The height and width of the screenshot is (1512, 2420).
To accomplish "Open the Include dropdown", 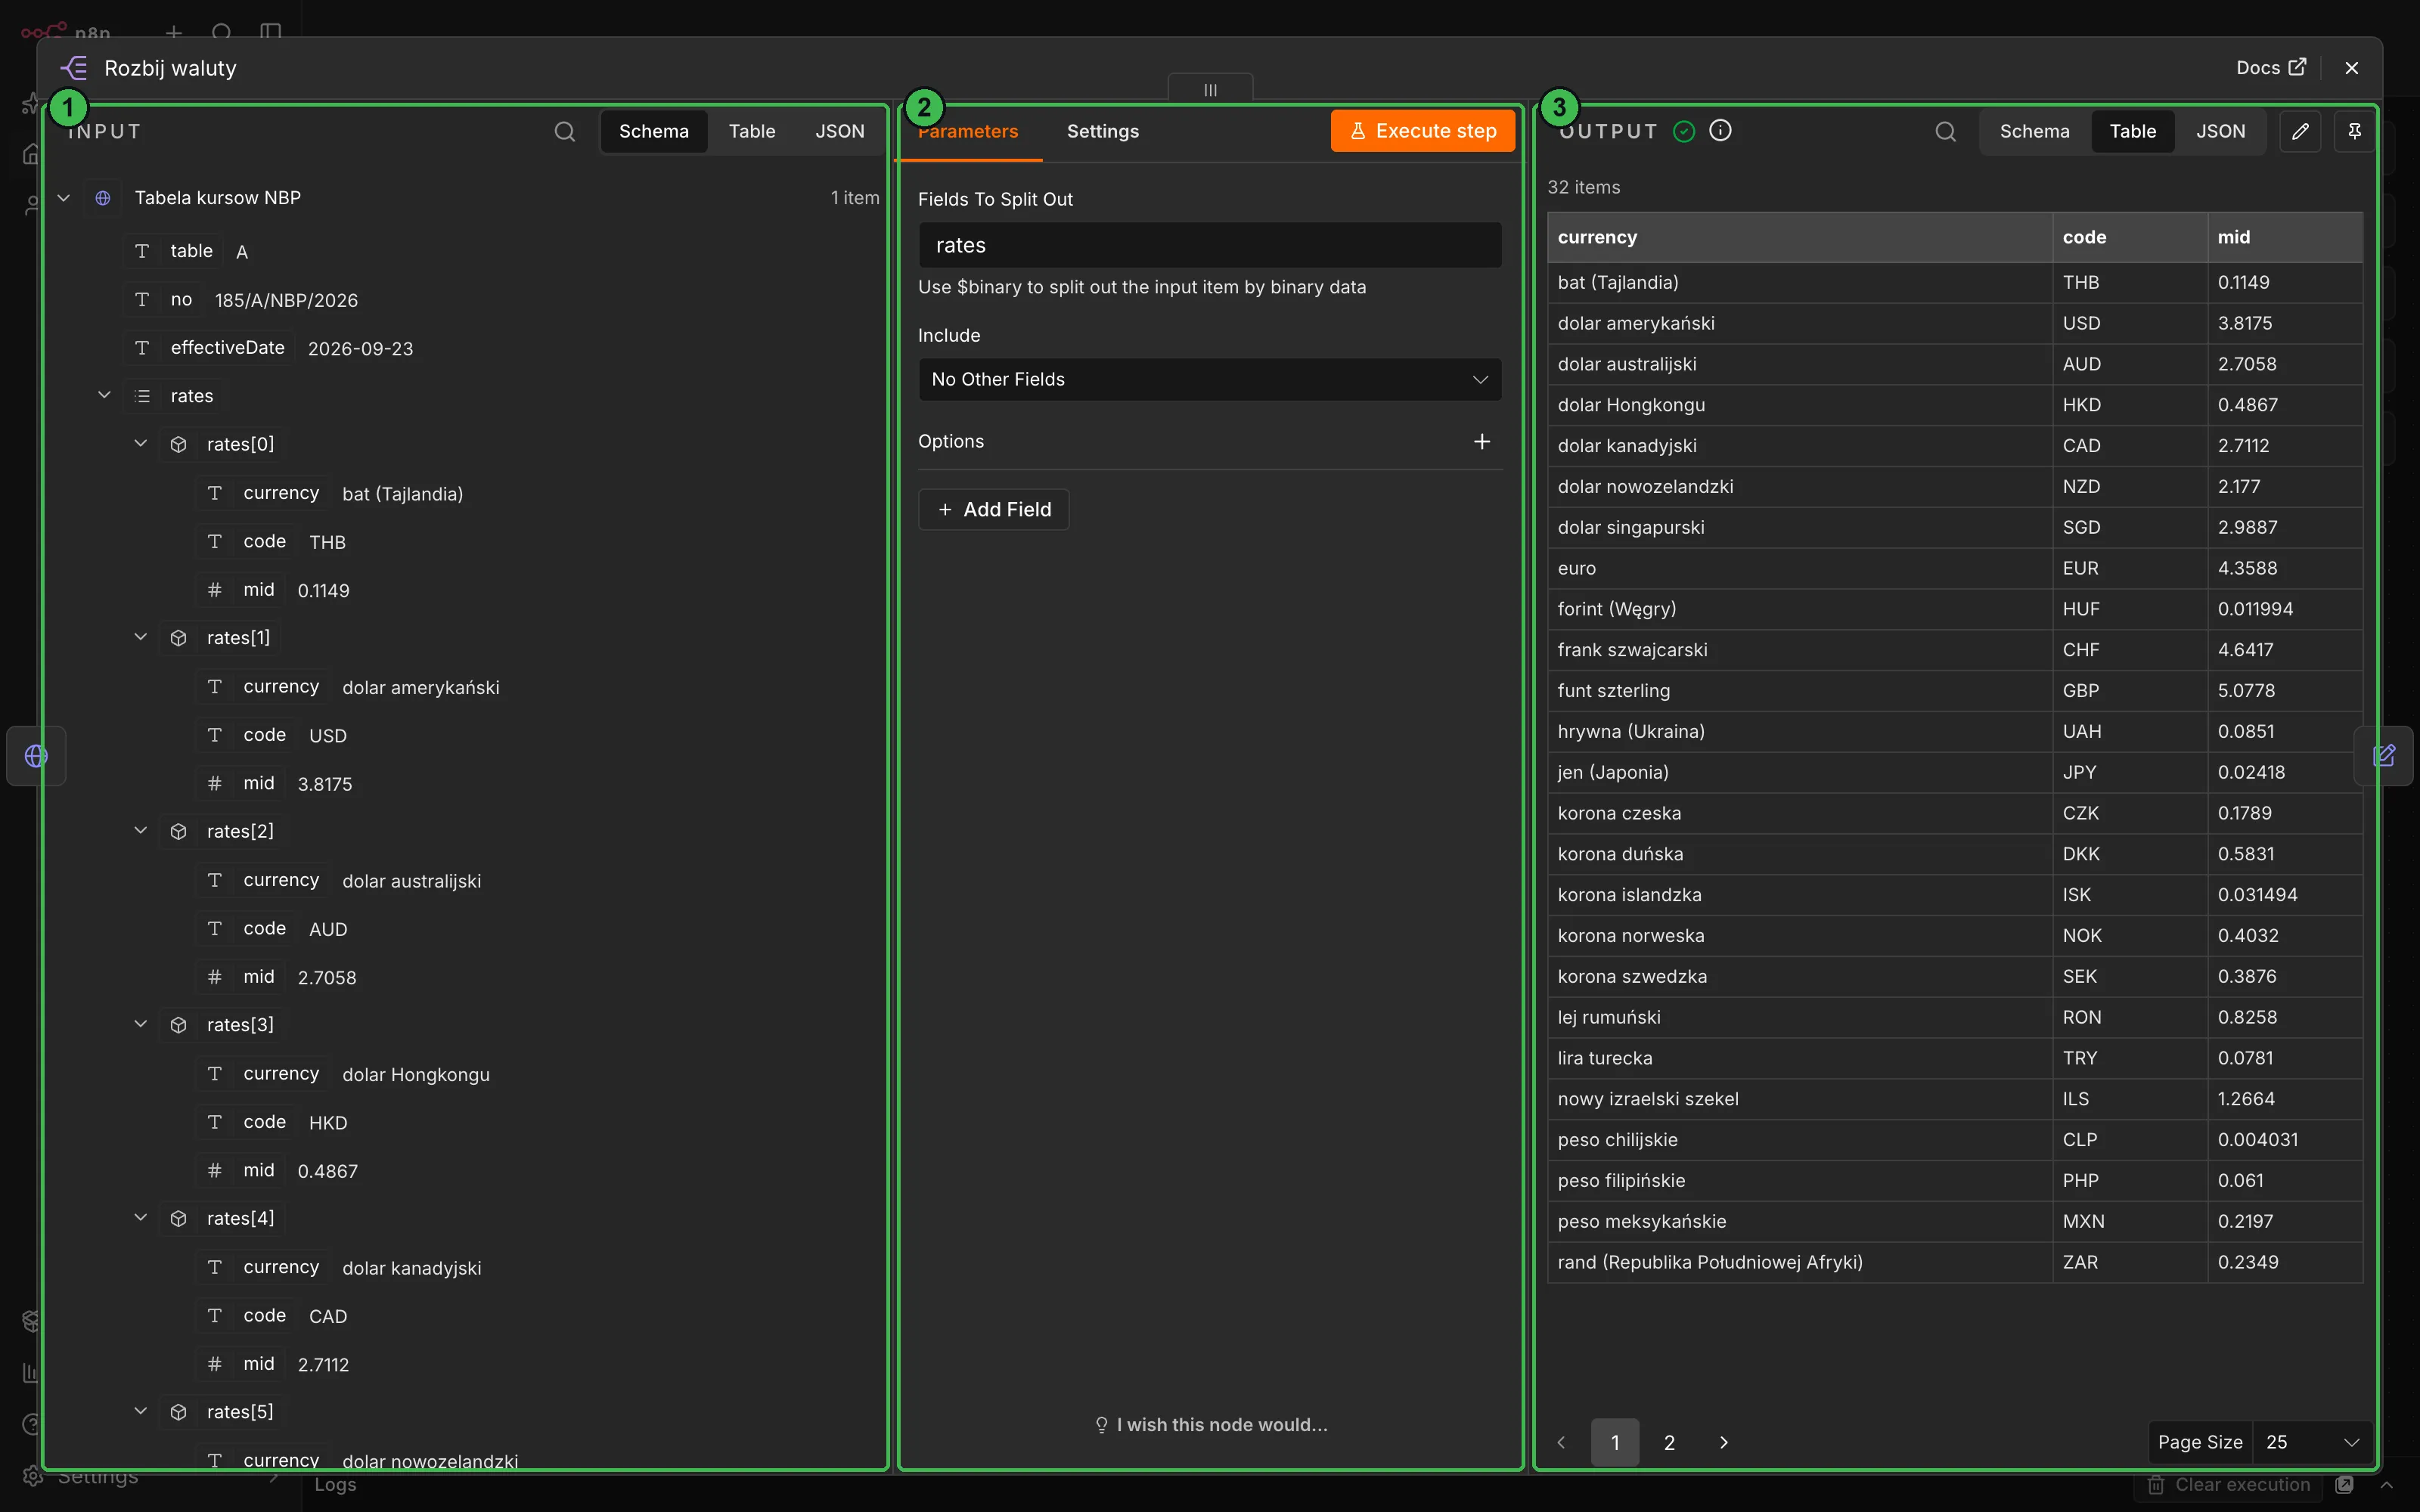I will click(x=1210, y=379).
